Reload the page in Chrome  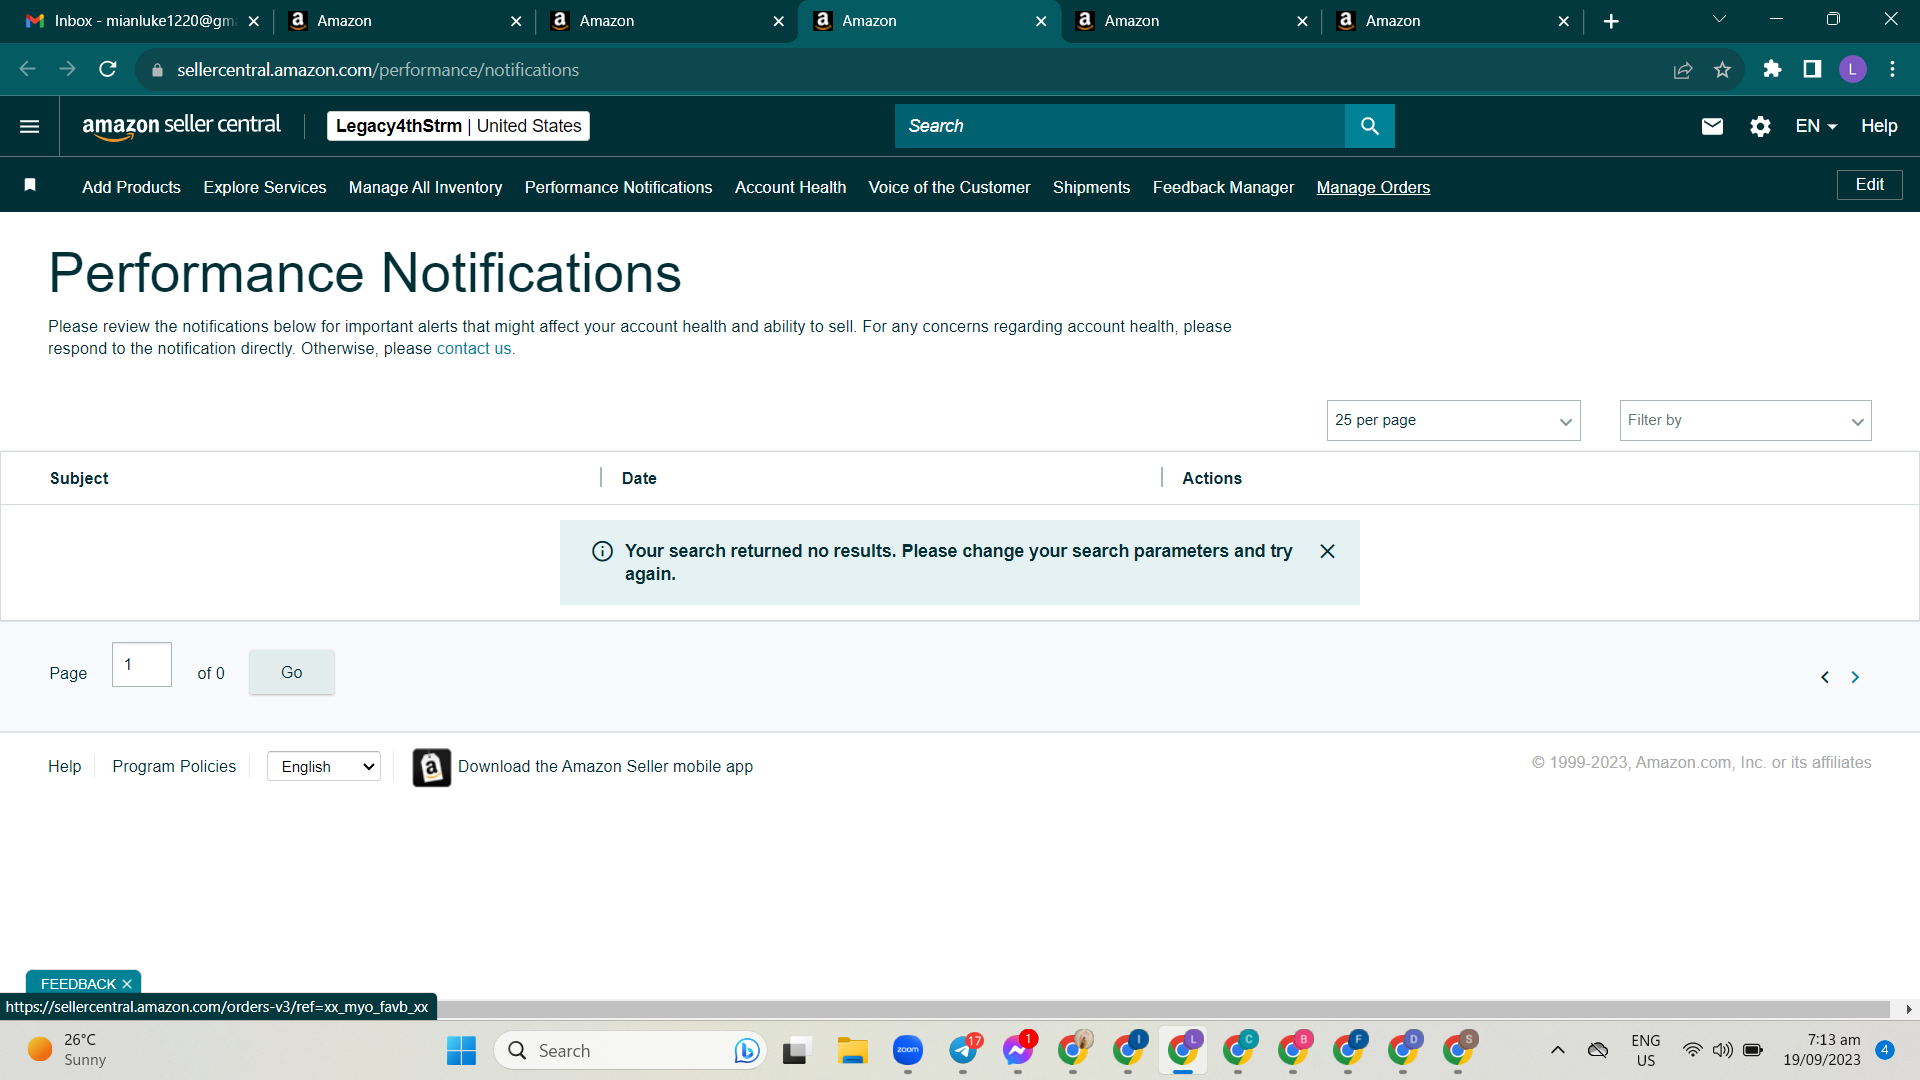coord(108,69)
